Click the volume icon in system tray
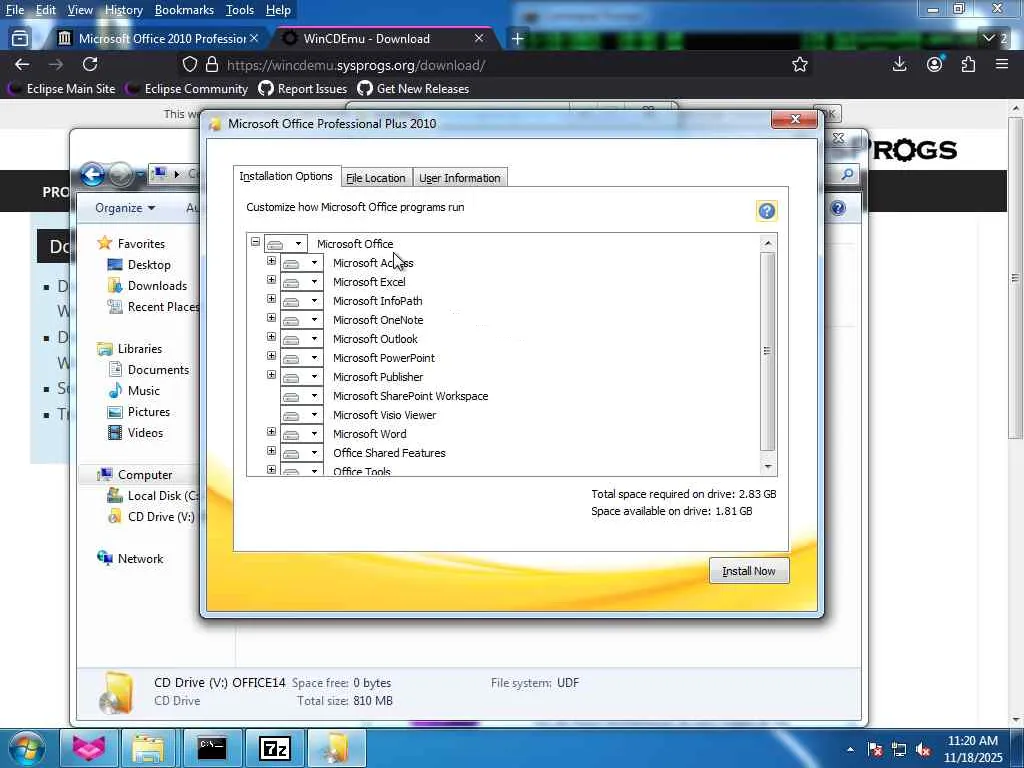The height and width of the screenshot is (768, 1024). 923,750
